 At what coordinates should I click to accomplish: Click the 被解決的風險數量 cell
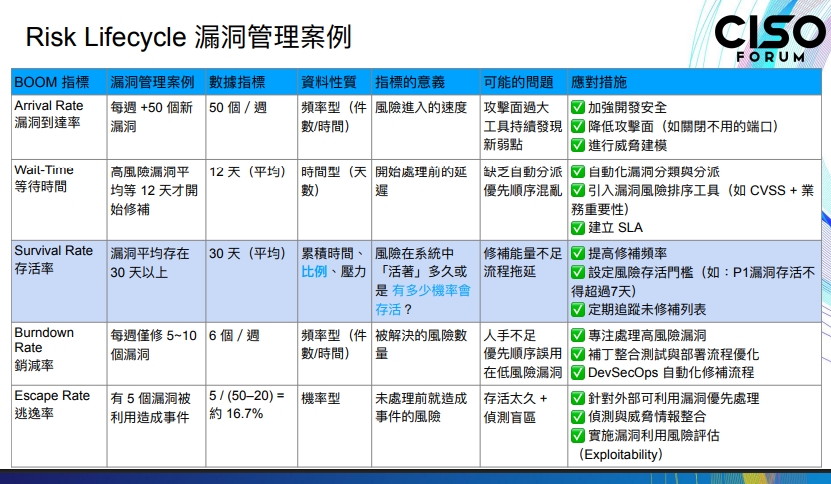tap(426, 354)
